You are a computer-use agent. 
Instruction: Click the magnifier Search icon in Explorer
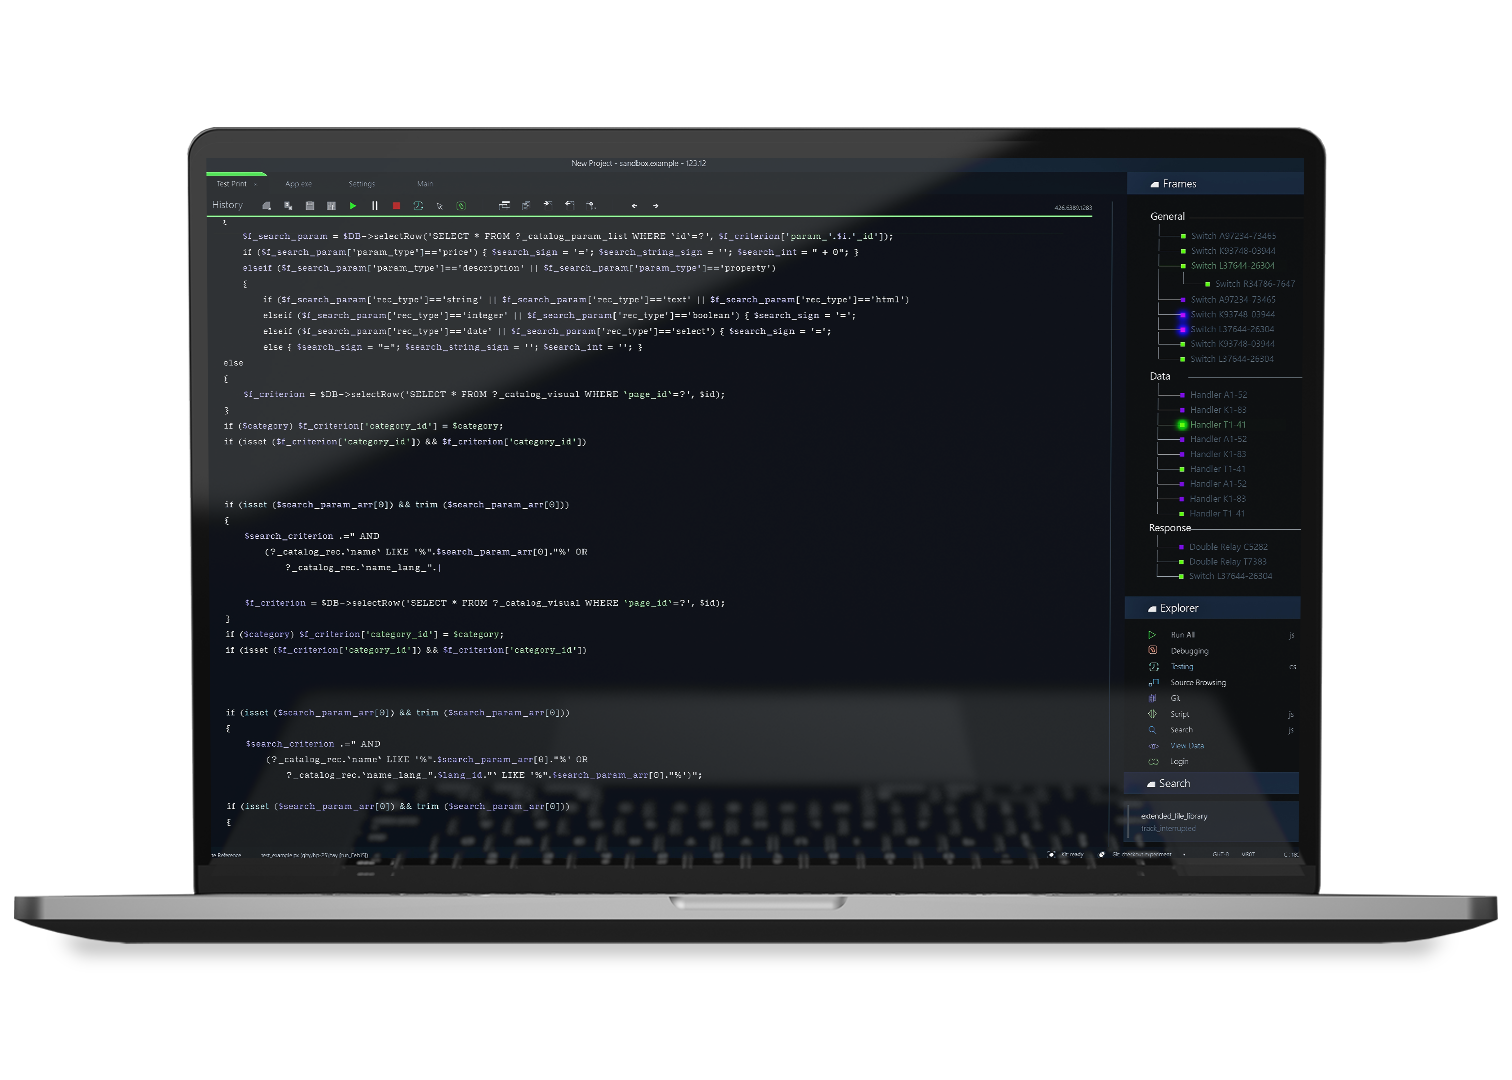click(x=1153, y=730)
